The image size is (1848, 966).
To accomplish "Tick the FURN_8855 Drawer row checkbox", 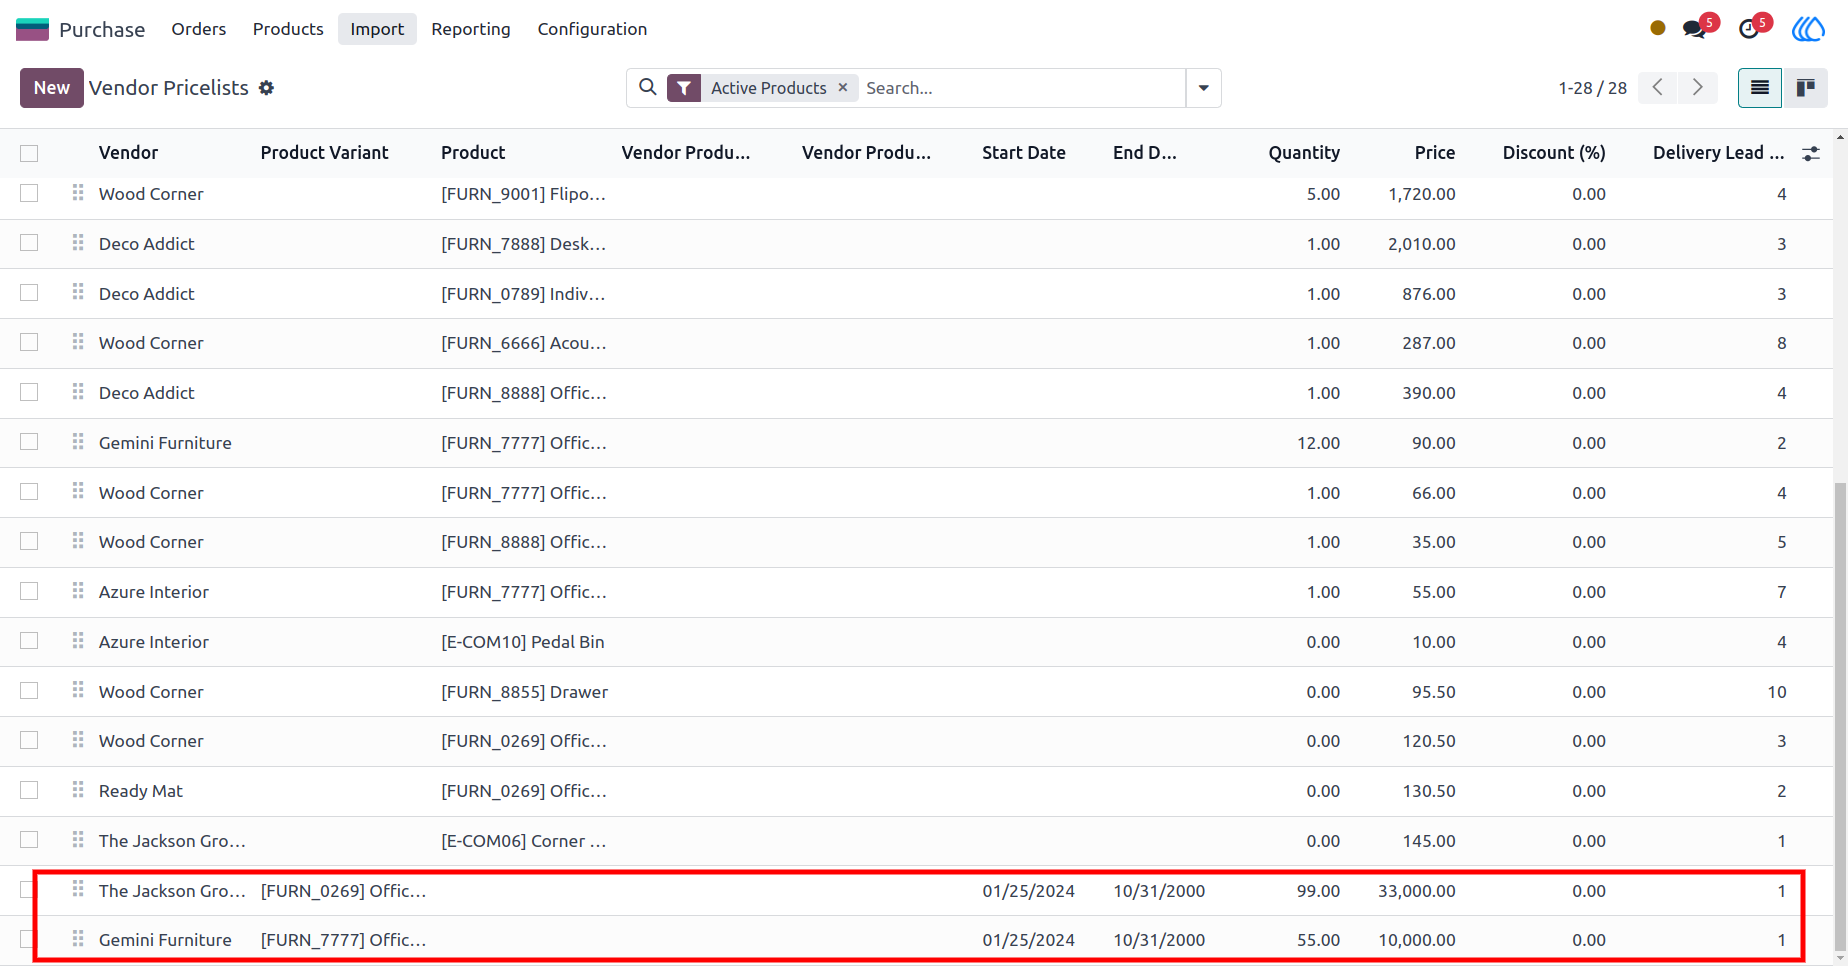I will point(29,691).
